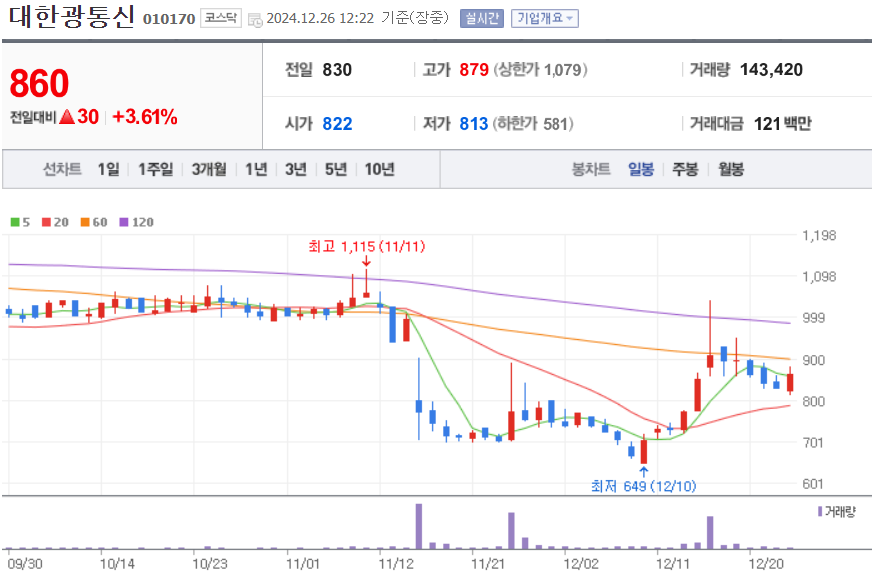Click the calendar icon beside the date
The width and height of the screenshot is (872, 581).
tap(255, 21)
